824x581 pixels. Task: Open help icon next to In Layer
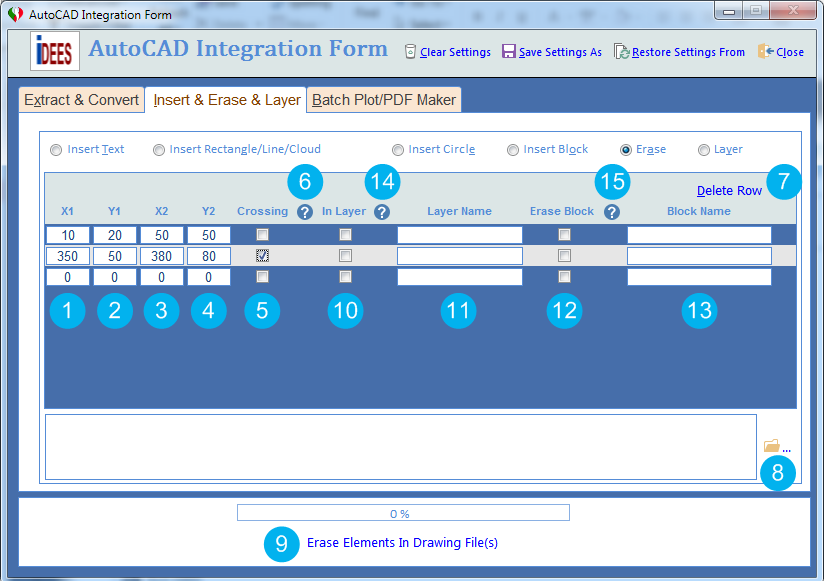[382, 212]
